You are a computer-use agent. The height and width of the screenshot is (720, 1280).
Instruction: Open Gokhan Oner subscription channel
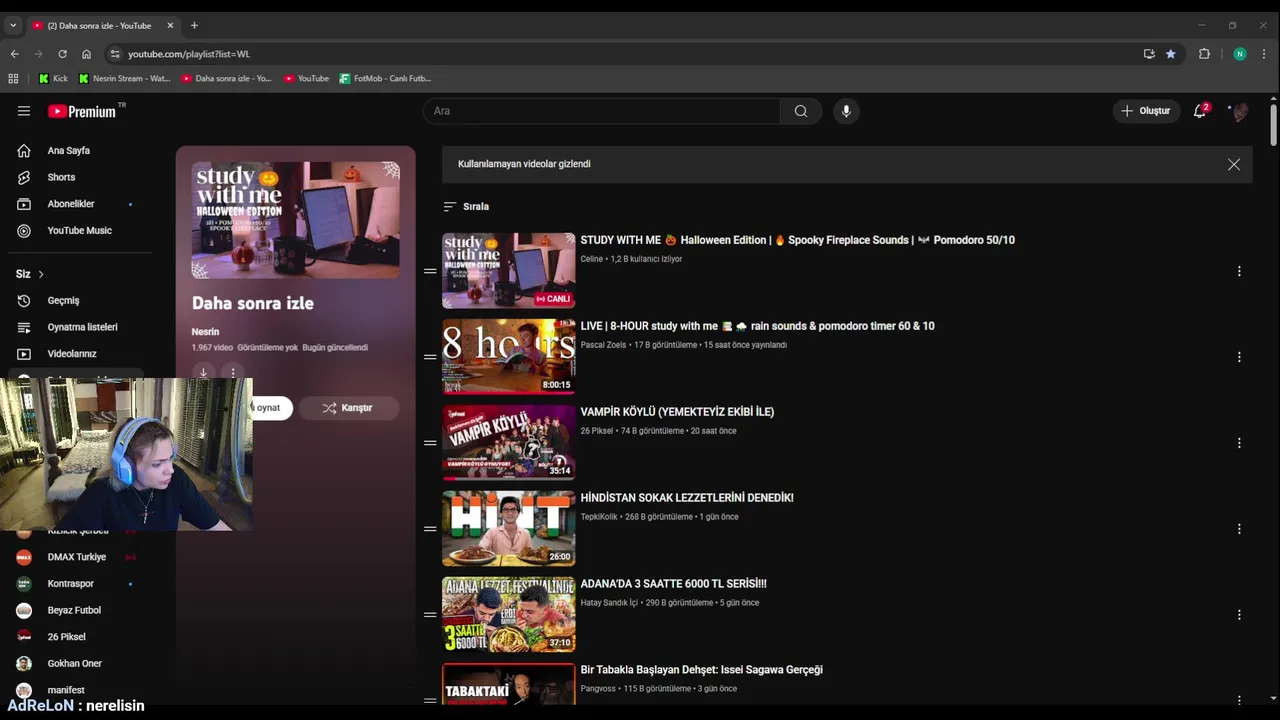point(75,664)
